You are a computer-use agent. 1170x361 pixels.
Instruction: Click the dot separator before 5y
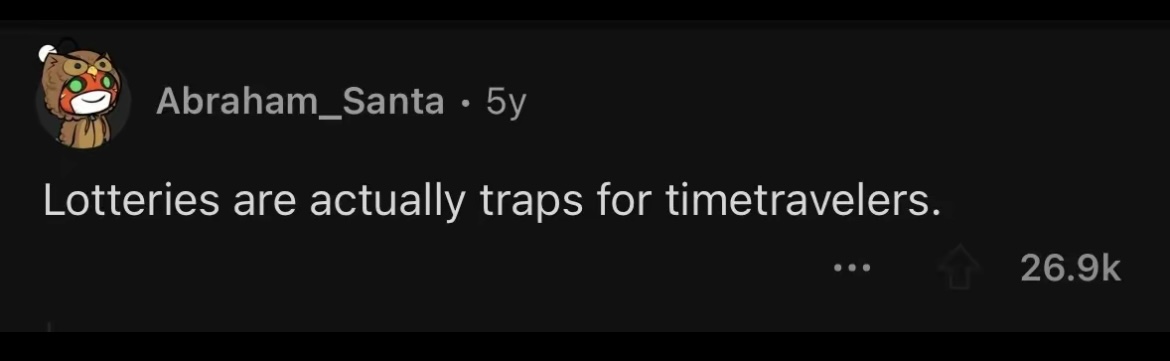click(465, 104)
